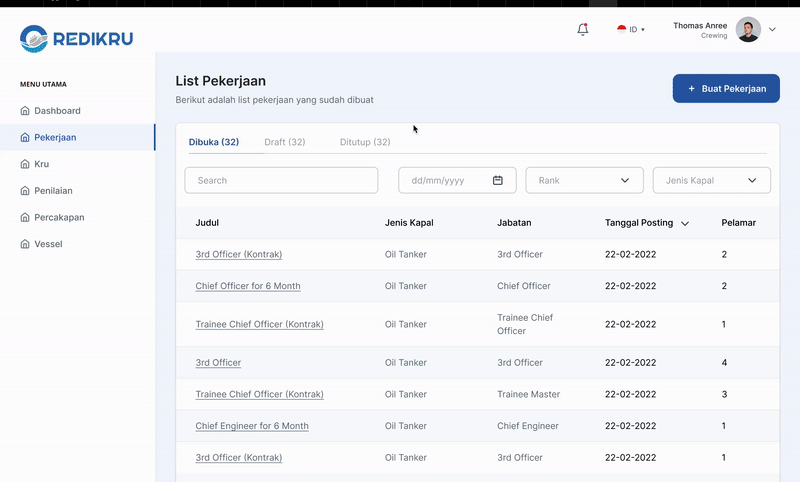This screenshot has height=482, width=800.
Task: Select Pekerjaan in the sidebar
Action: [78, 137]
